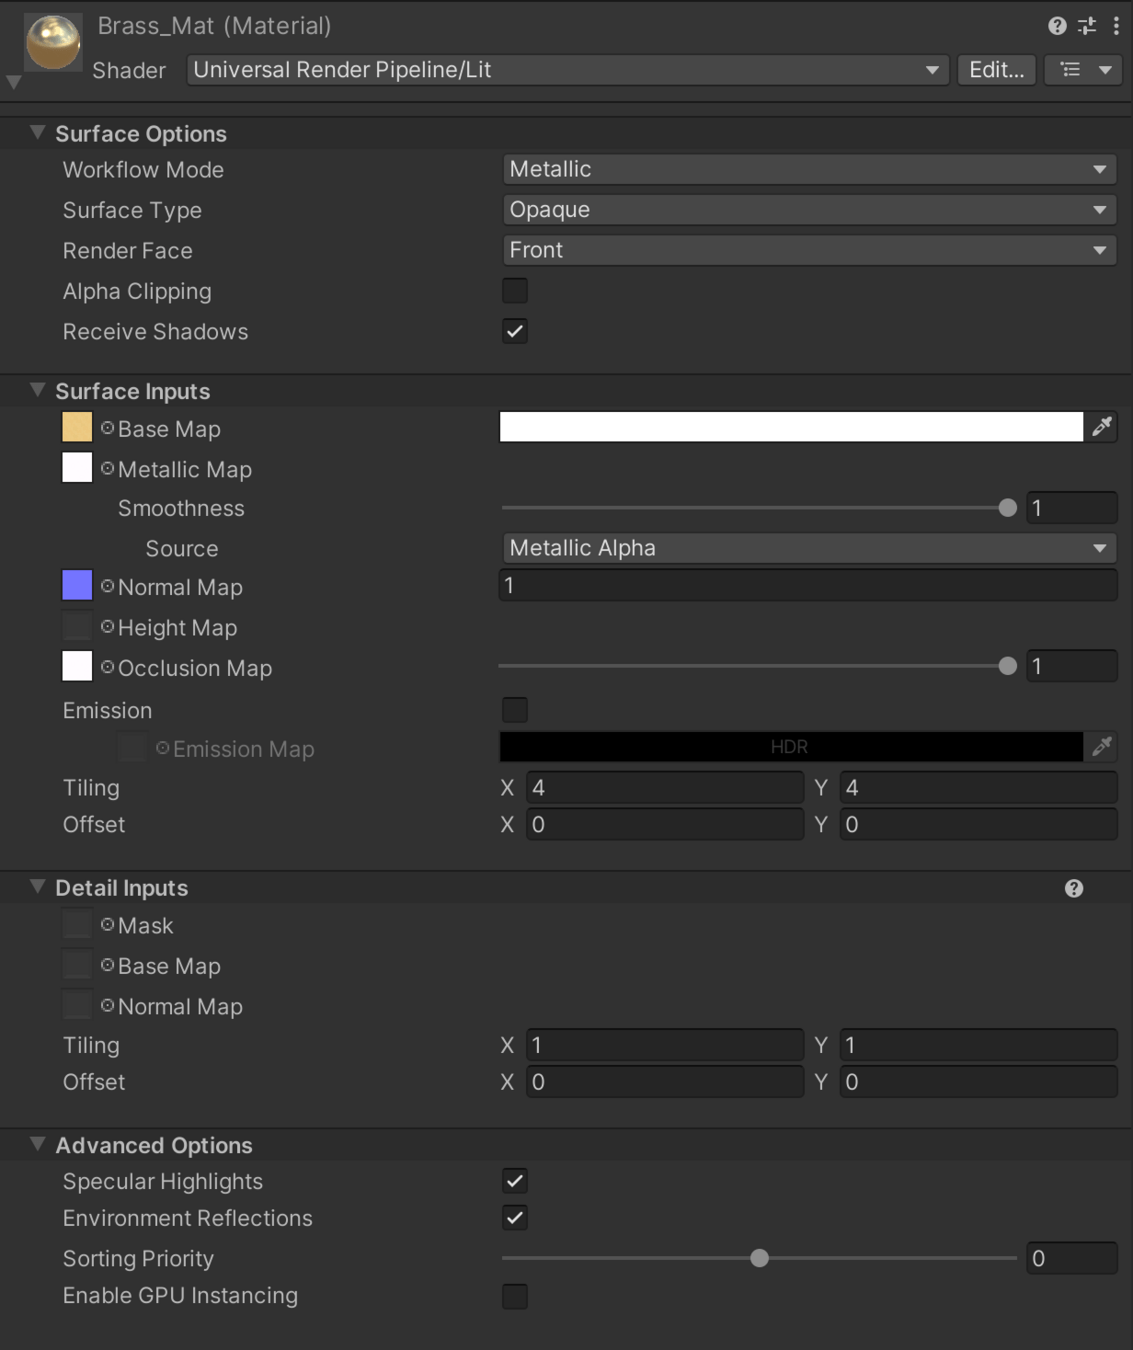Disable the Receive Shadows checkbox

[515, 331]
